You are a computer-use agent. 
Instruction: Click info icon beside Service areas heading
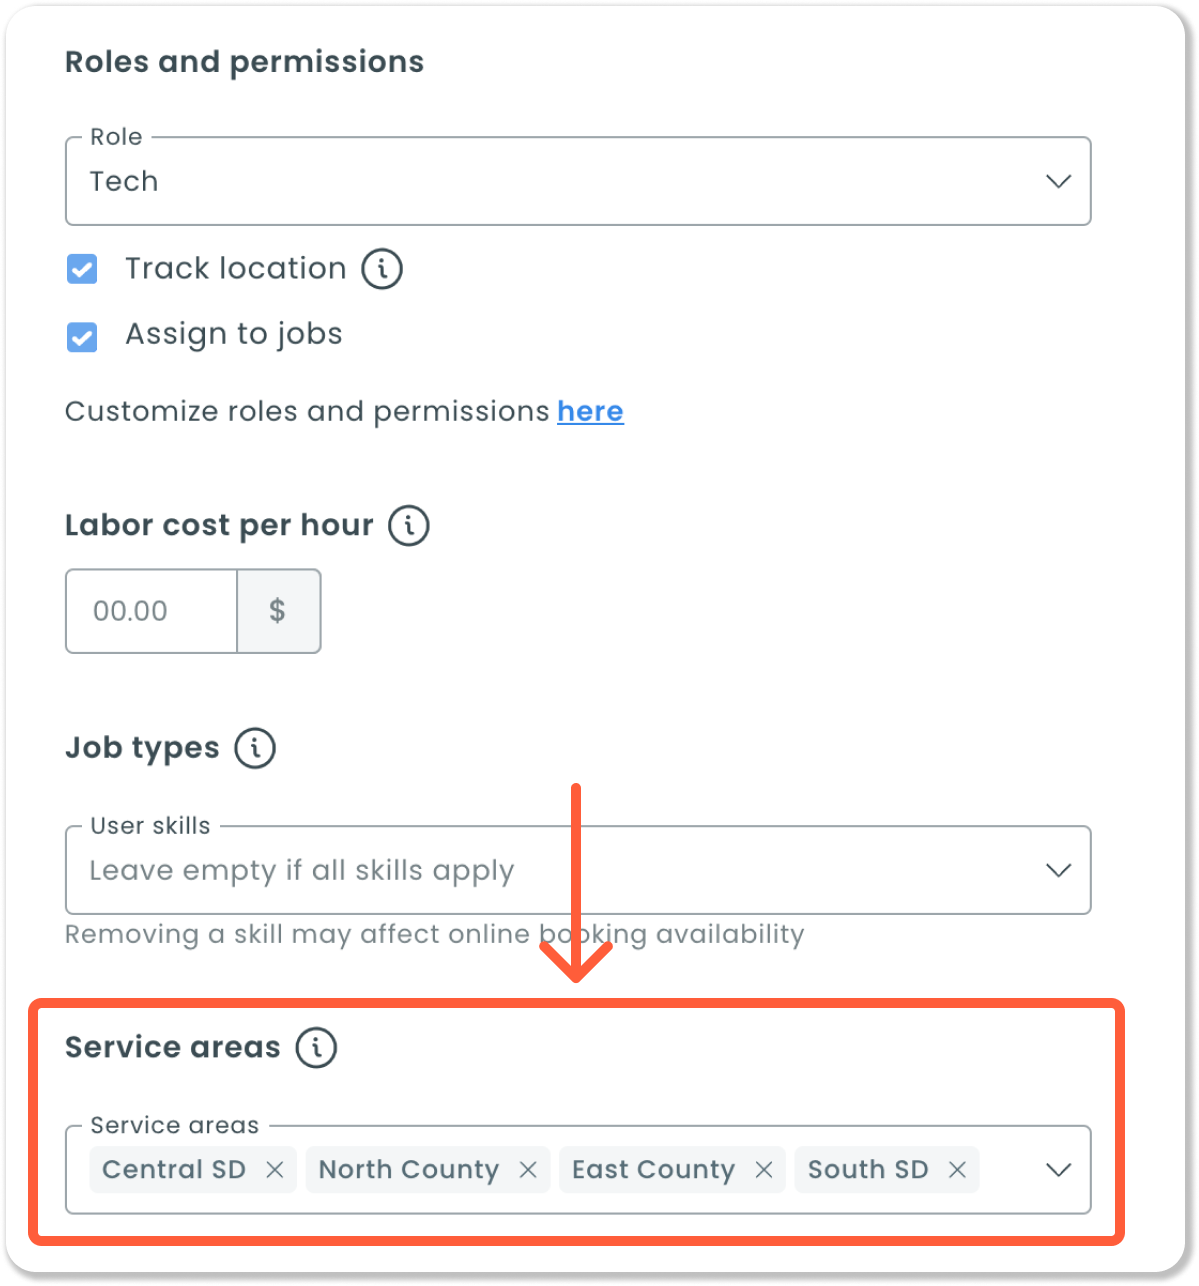(316, 1047)
